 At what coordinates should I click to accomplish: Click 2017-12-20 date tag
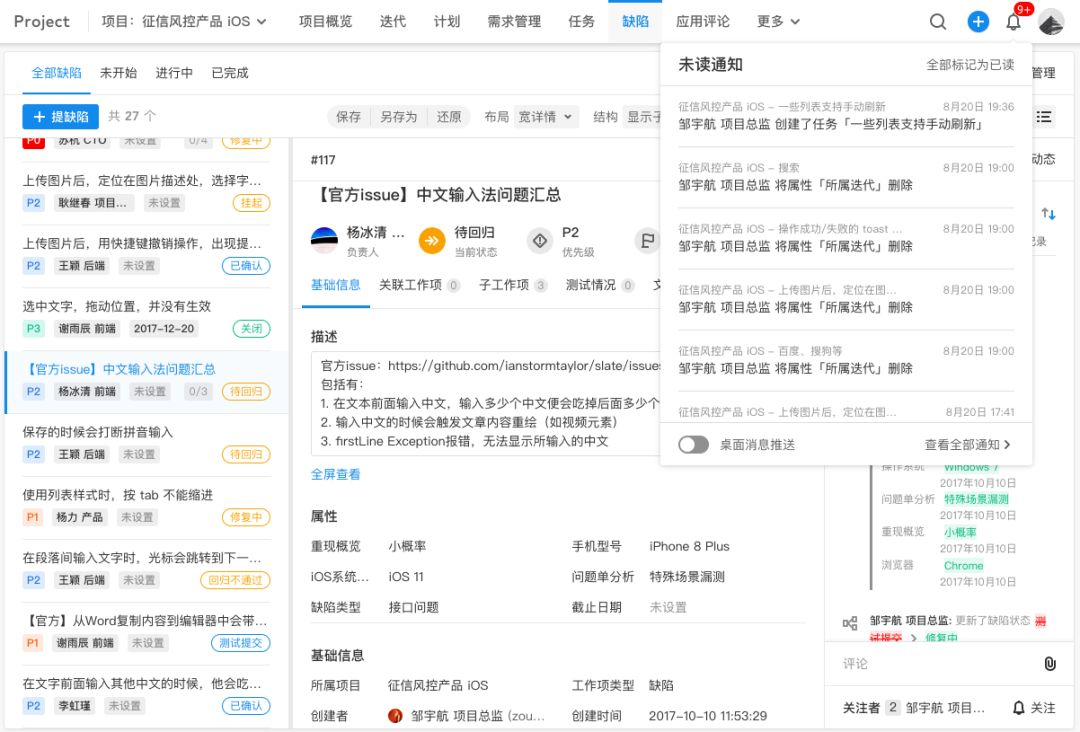click(164, 328)
